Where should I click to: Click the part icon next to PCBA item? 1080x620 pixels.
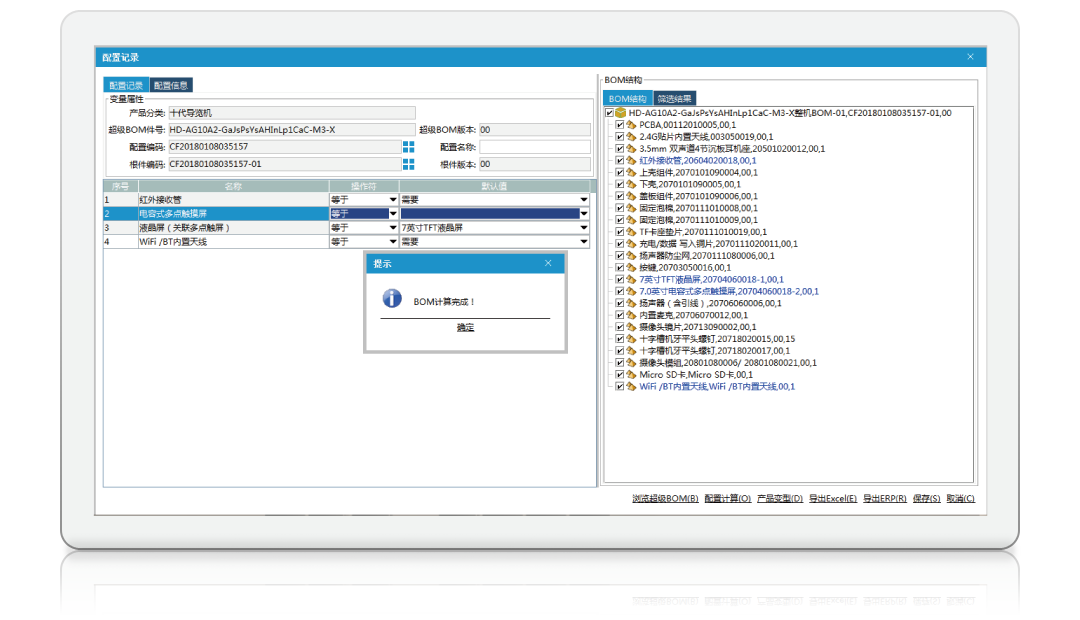[632, 125]
